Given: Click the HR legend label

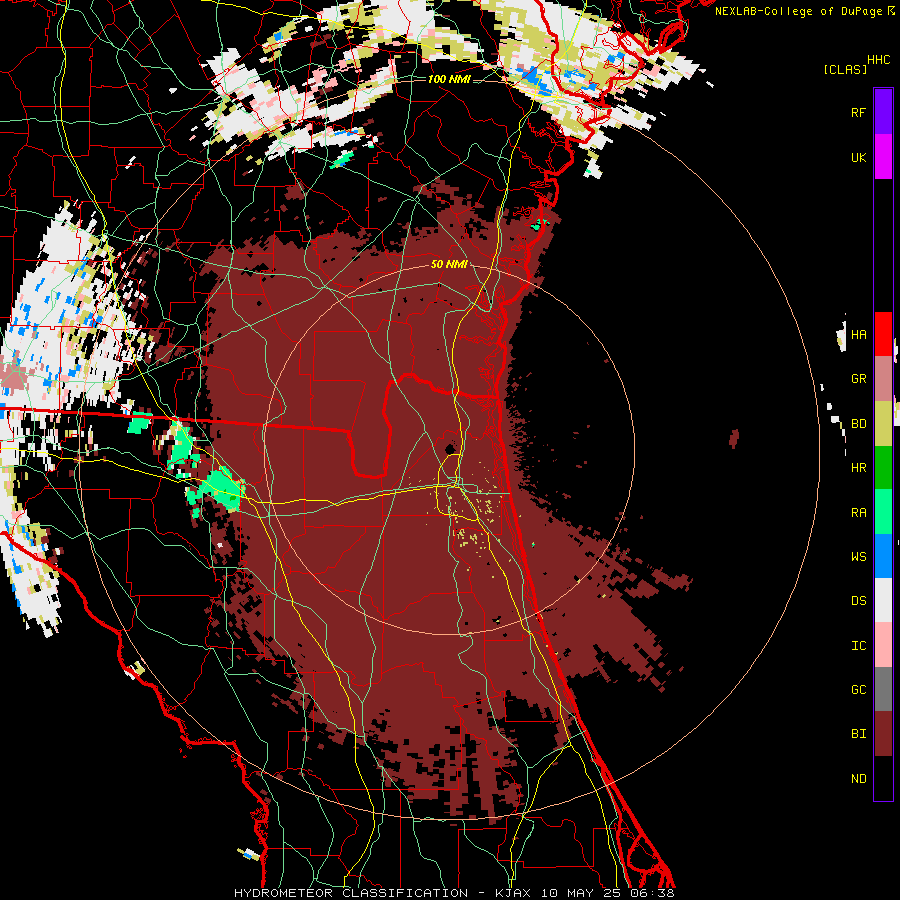Looking at the screenshot, I should tap(858, 468).
